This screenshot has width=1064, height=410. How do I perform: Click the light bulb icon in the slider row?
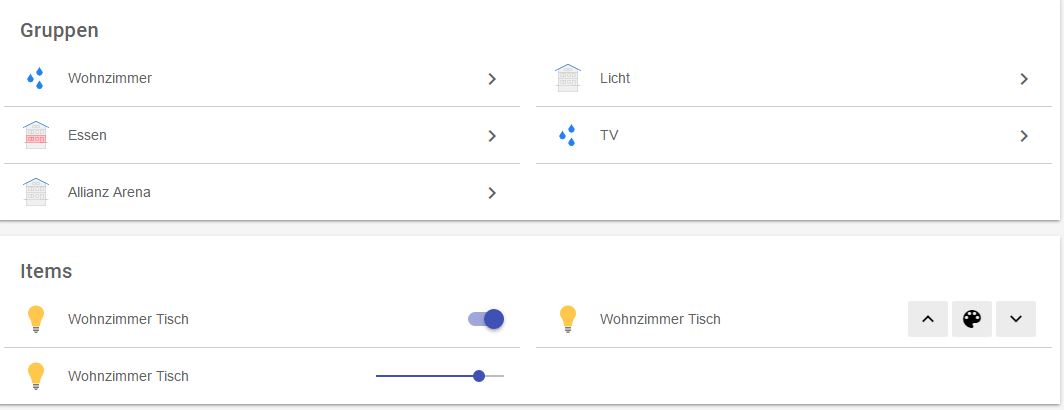click(36, 376)
